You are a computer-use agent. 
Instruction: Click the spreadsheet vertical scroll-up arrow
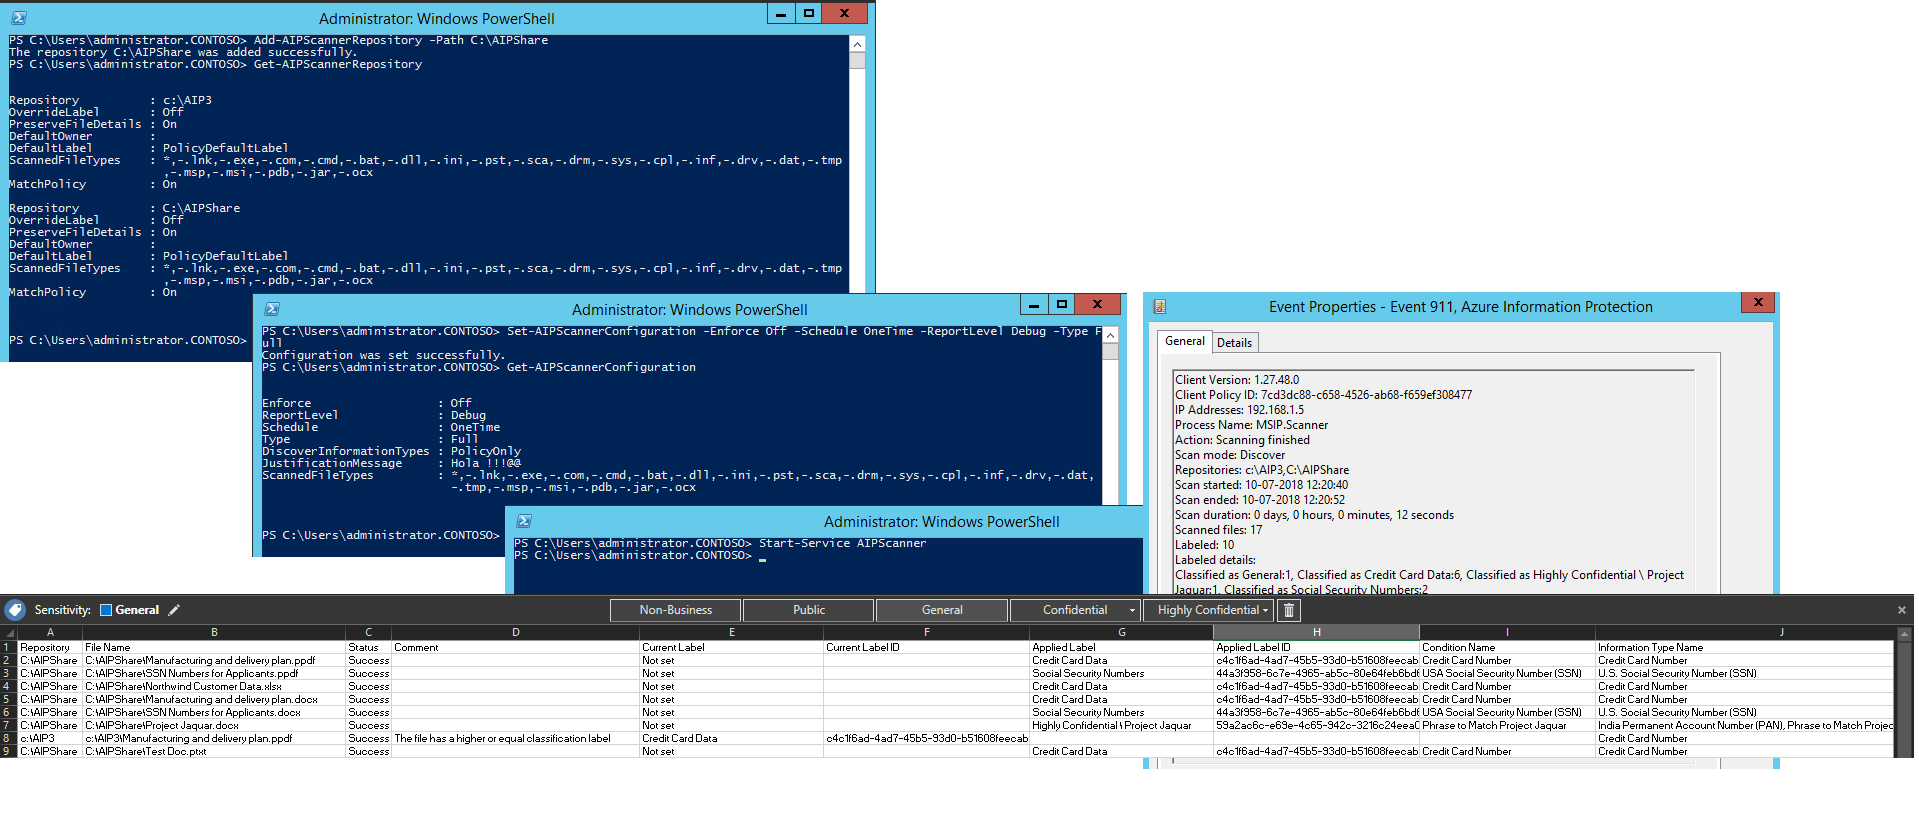pyautogui.click(x=1905, y=634)
